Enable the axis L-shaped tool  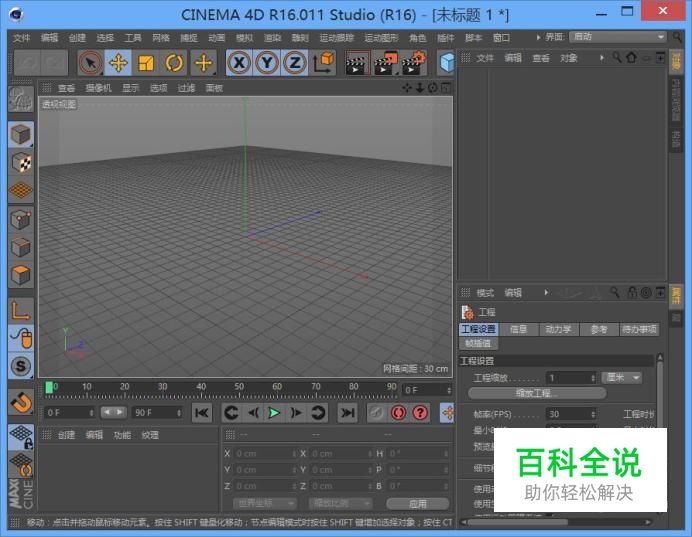click(x=20, y=310)
